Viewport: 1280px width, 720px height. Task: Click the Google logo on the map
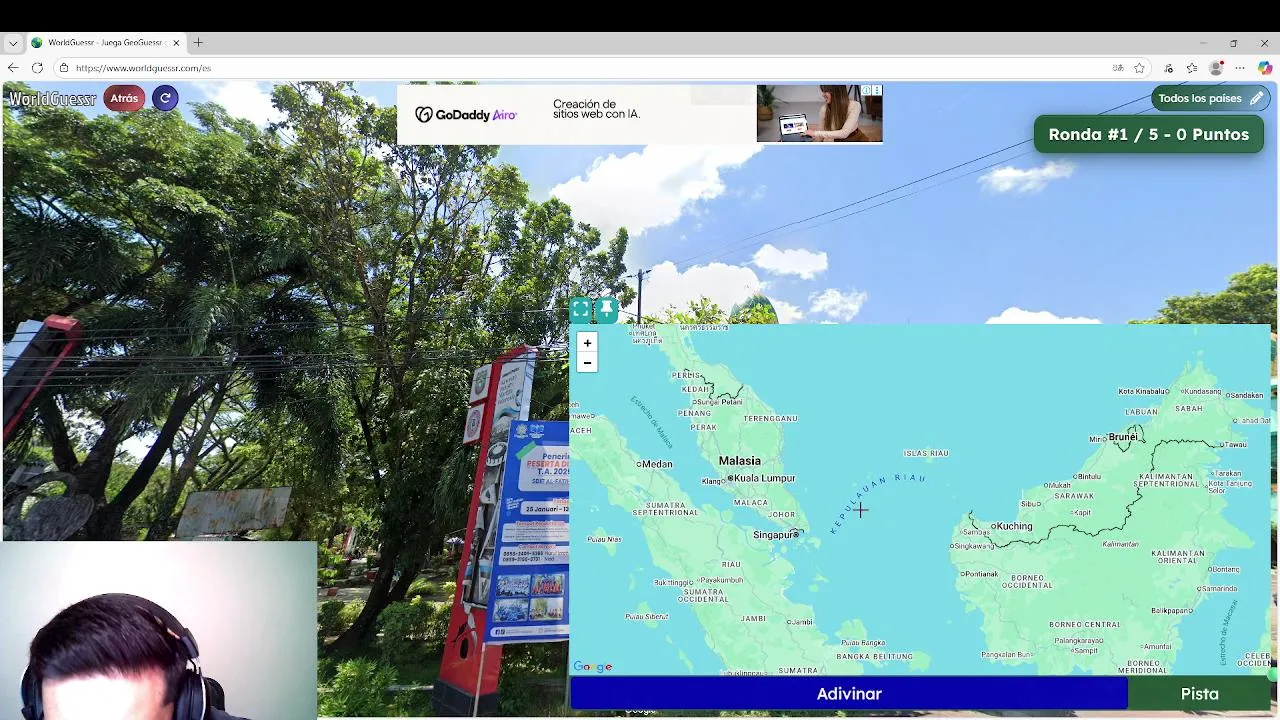[x=593, y=667]
